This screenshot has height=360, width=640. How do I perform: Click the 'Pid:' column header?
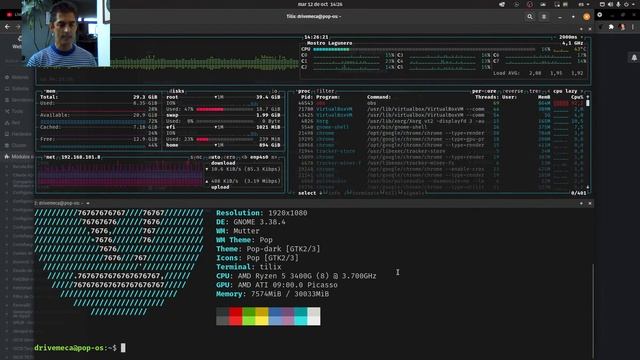pyautogui.click(x=307, y=97)
